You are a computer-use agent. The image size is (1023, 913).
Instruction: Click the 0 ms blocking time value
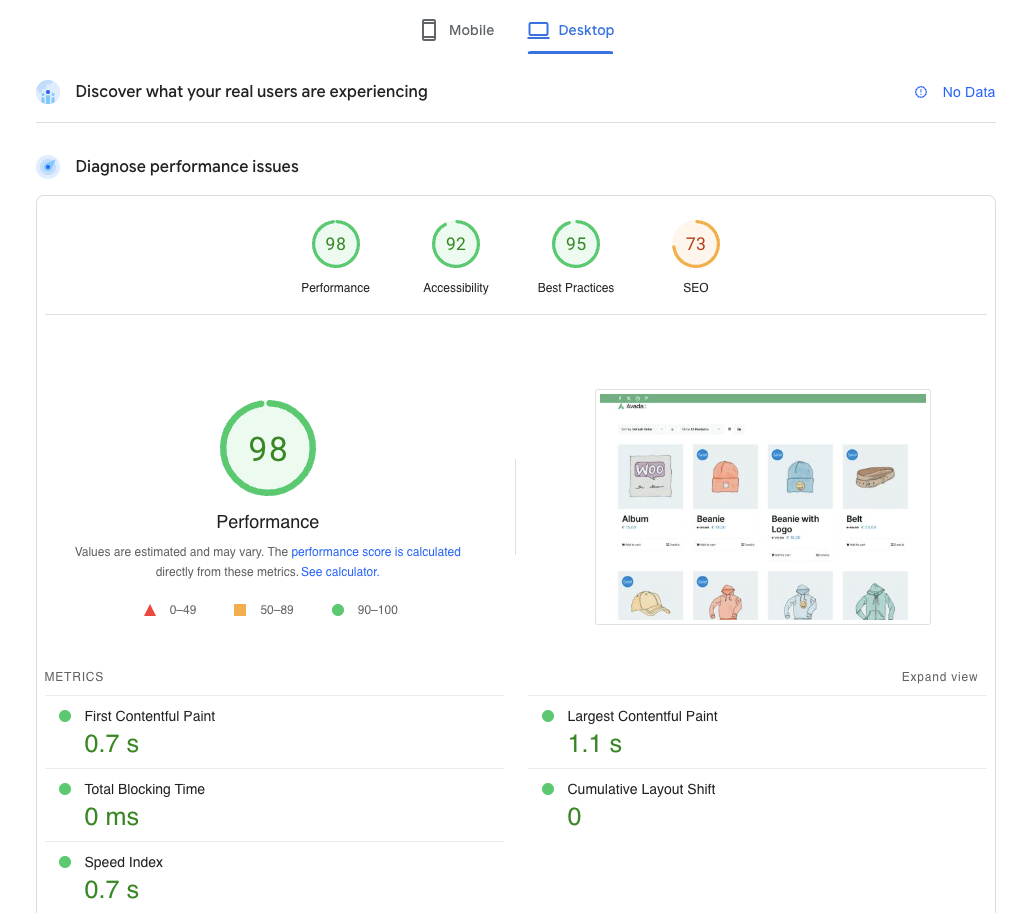click(112, 817)
